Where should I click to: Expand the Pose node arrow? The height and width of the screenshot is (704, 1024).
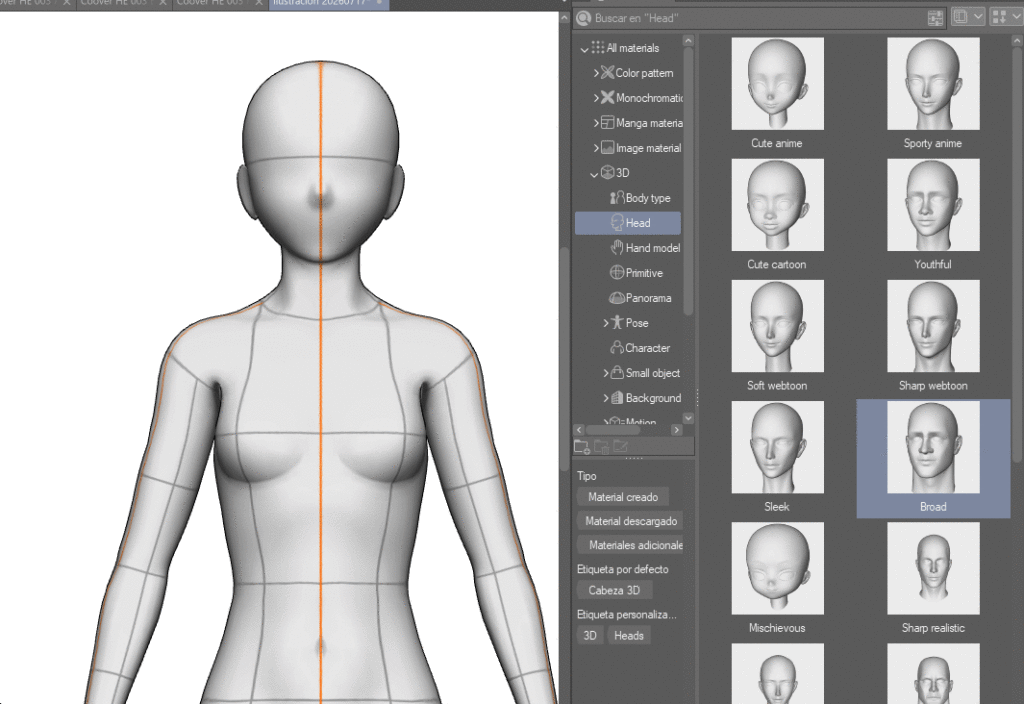click(605, 323)
